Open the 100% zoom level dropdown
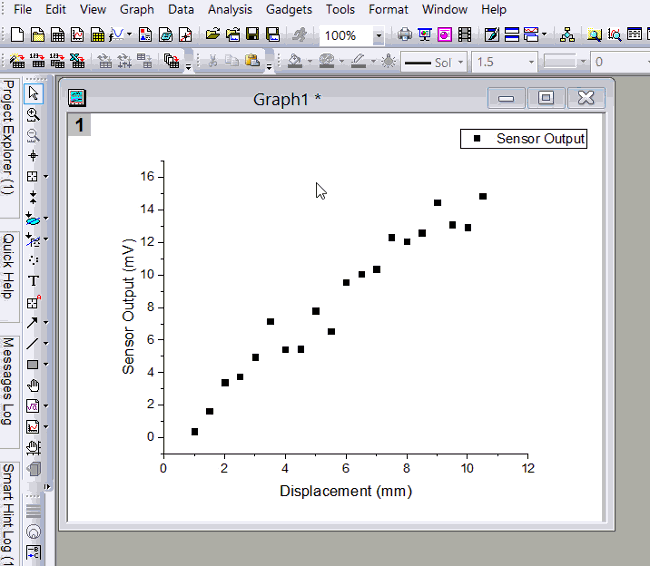This screenshot has width=650, height=566. coord(378,36)
